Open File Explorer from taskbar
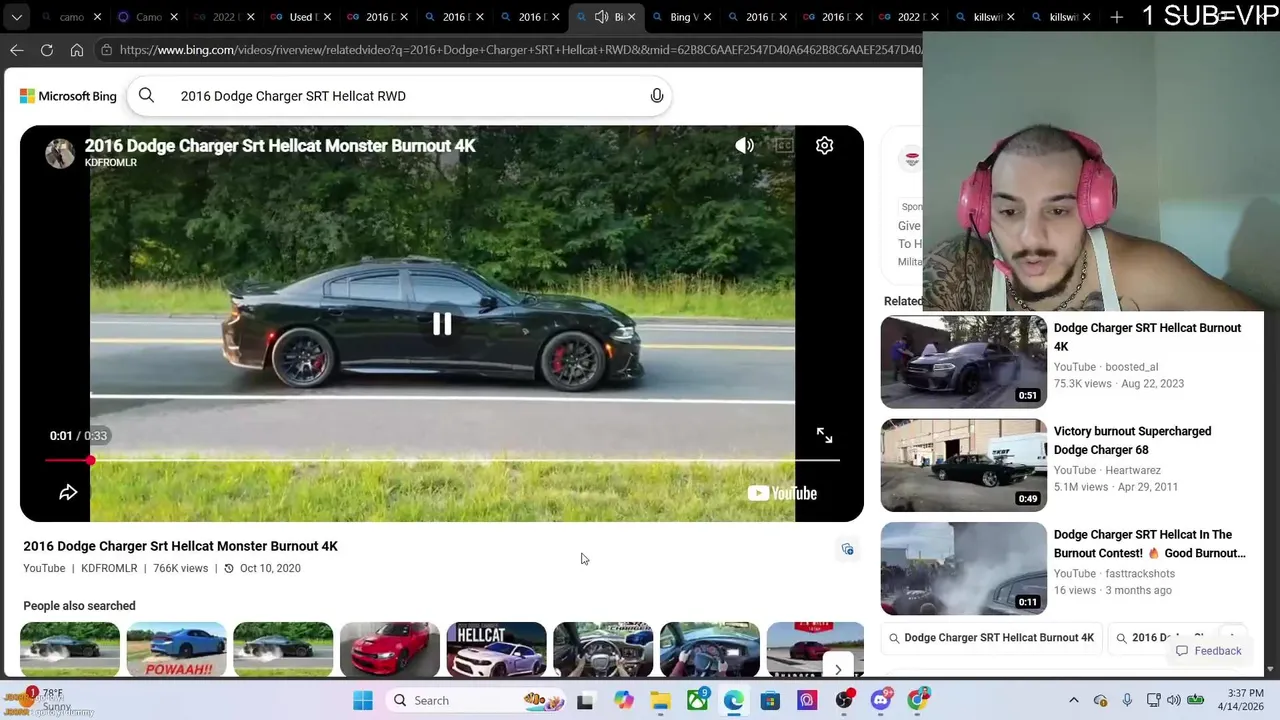Viewport: 1280px width, 720px height. 660,700
